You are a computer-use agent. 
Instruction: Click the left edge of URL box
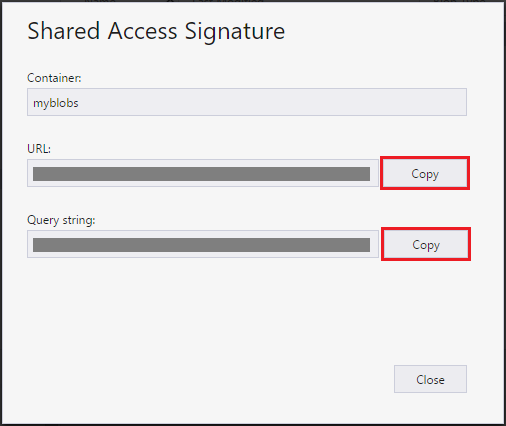pyautogui.click(x=30, y=173)
